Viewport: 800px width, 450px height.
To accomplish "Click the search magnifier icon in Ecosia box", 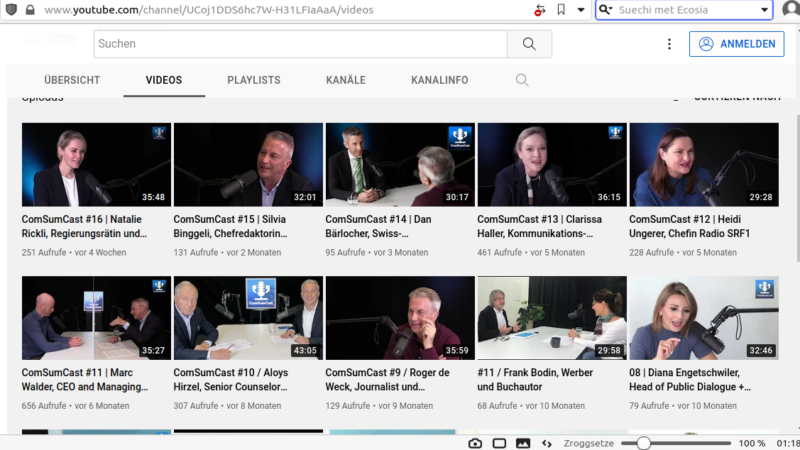I will (x=605, y=10).
